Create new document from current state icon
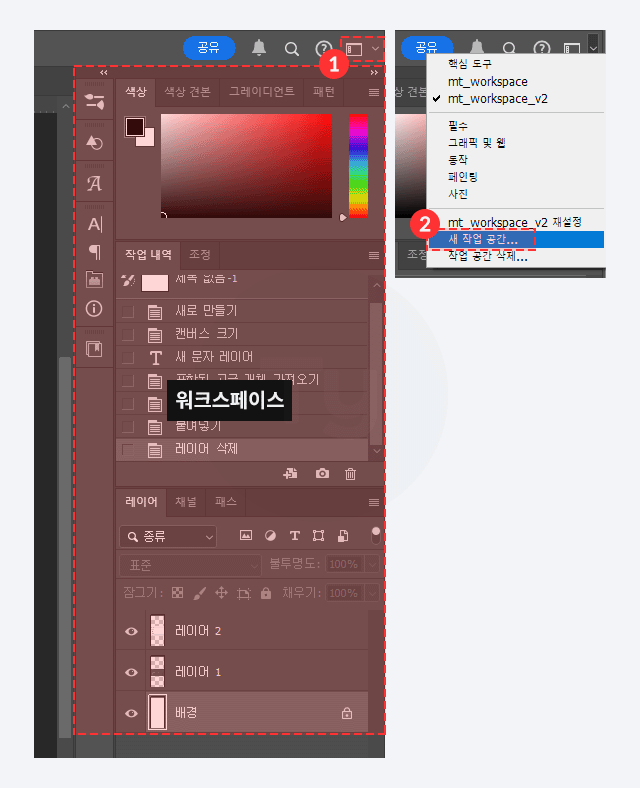Screen dimensions: 640x788 click(x=290, y=473)
